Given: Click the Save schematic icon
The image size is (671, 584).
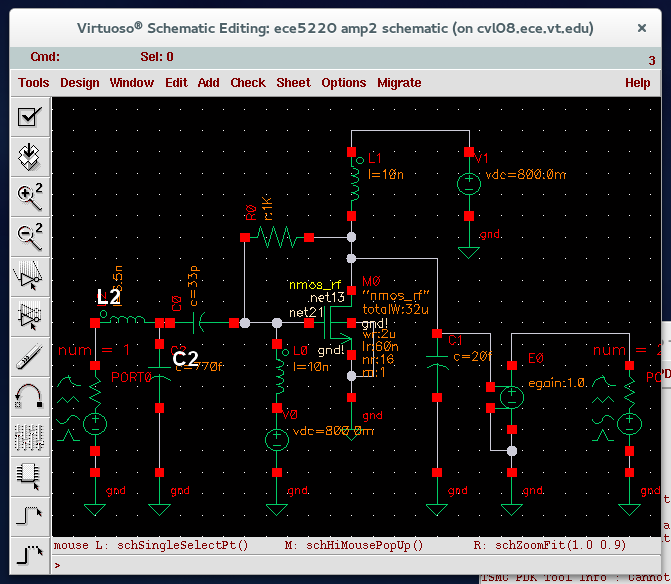Looking at the screenshot, I should [x=30, y=157].
